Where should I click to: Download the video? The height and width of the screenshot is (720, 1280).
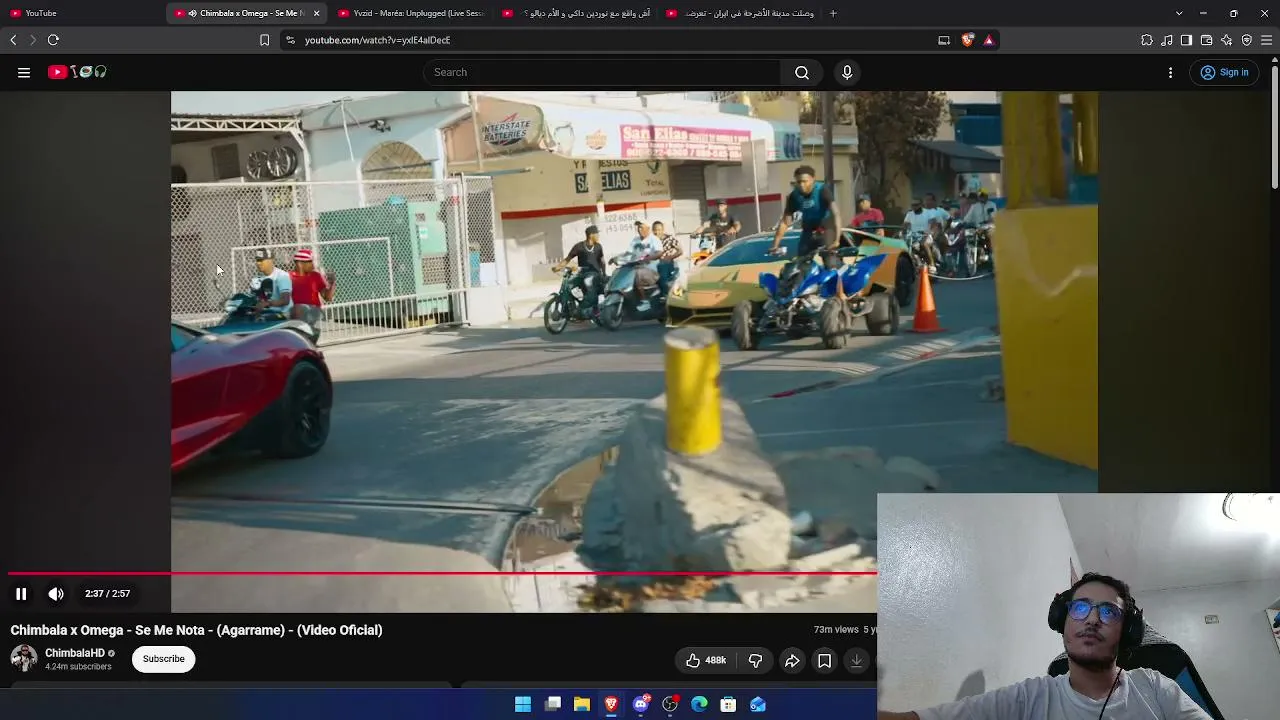tap(856, 660)
